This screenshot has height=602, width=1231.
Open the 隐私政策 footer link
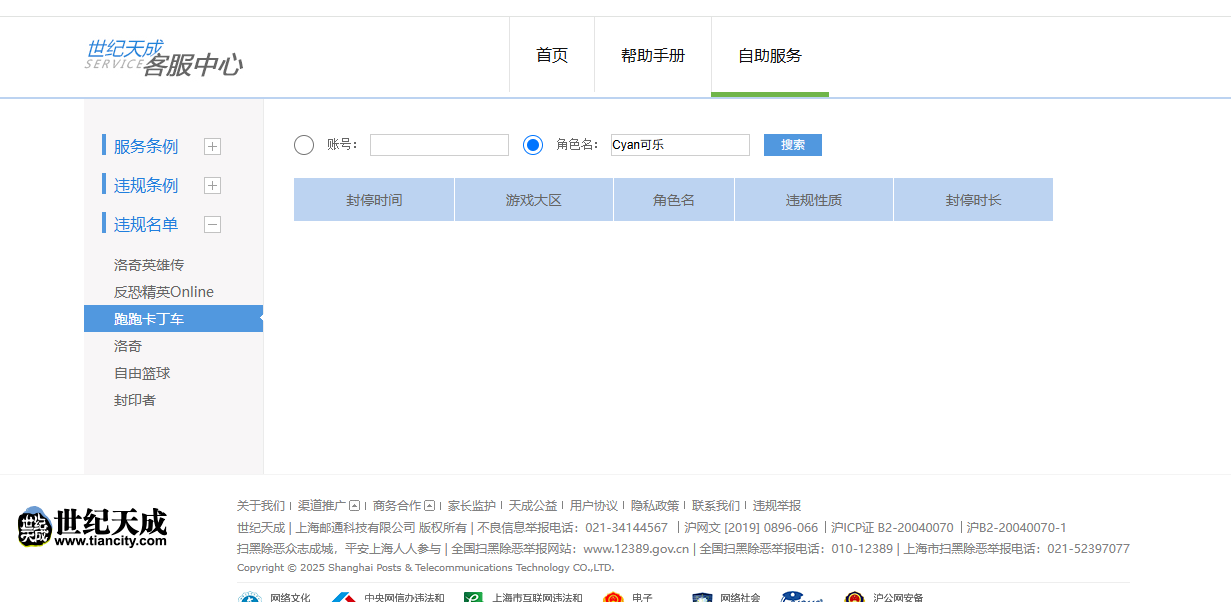pos(655,506)
